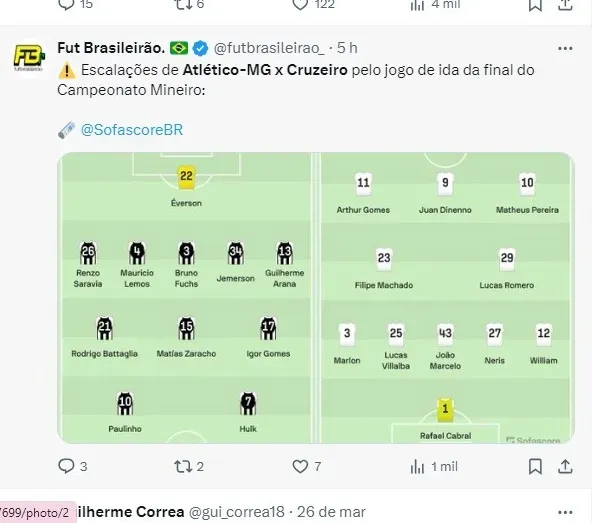Screen dimensions: 608x523
Task: Open Guilherme Correa's profile name
Action: pos(125,512)
